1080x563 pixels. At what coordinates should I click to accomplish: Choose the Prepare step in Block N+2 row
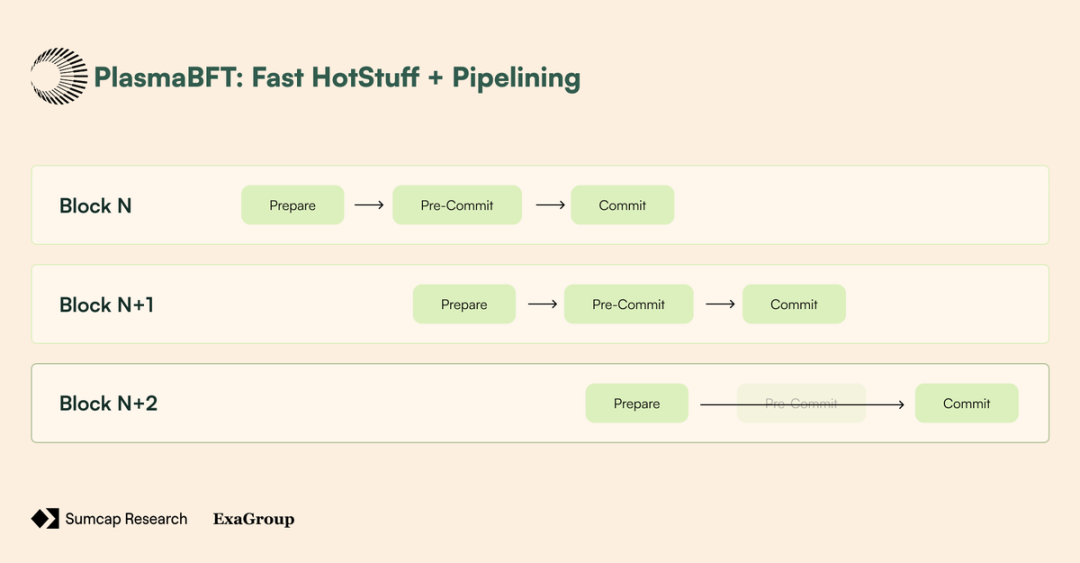(637, 403)
